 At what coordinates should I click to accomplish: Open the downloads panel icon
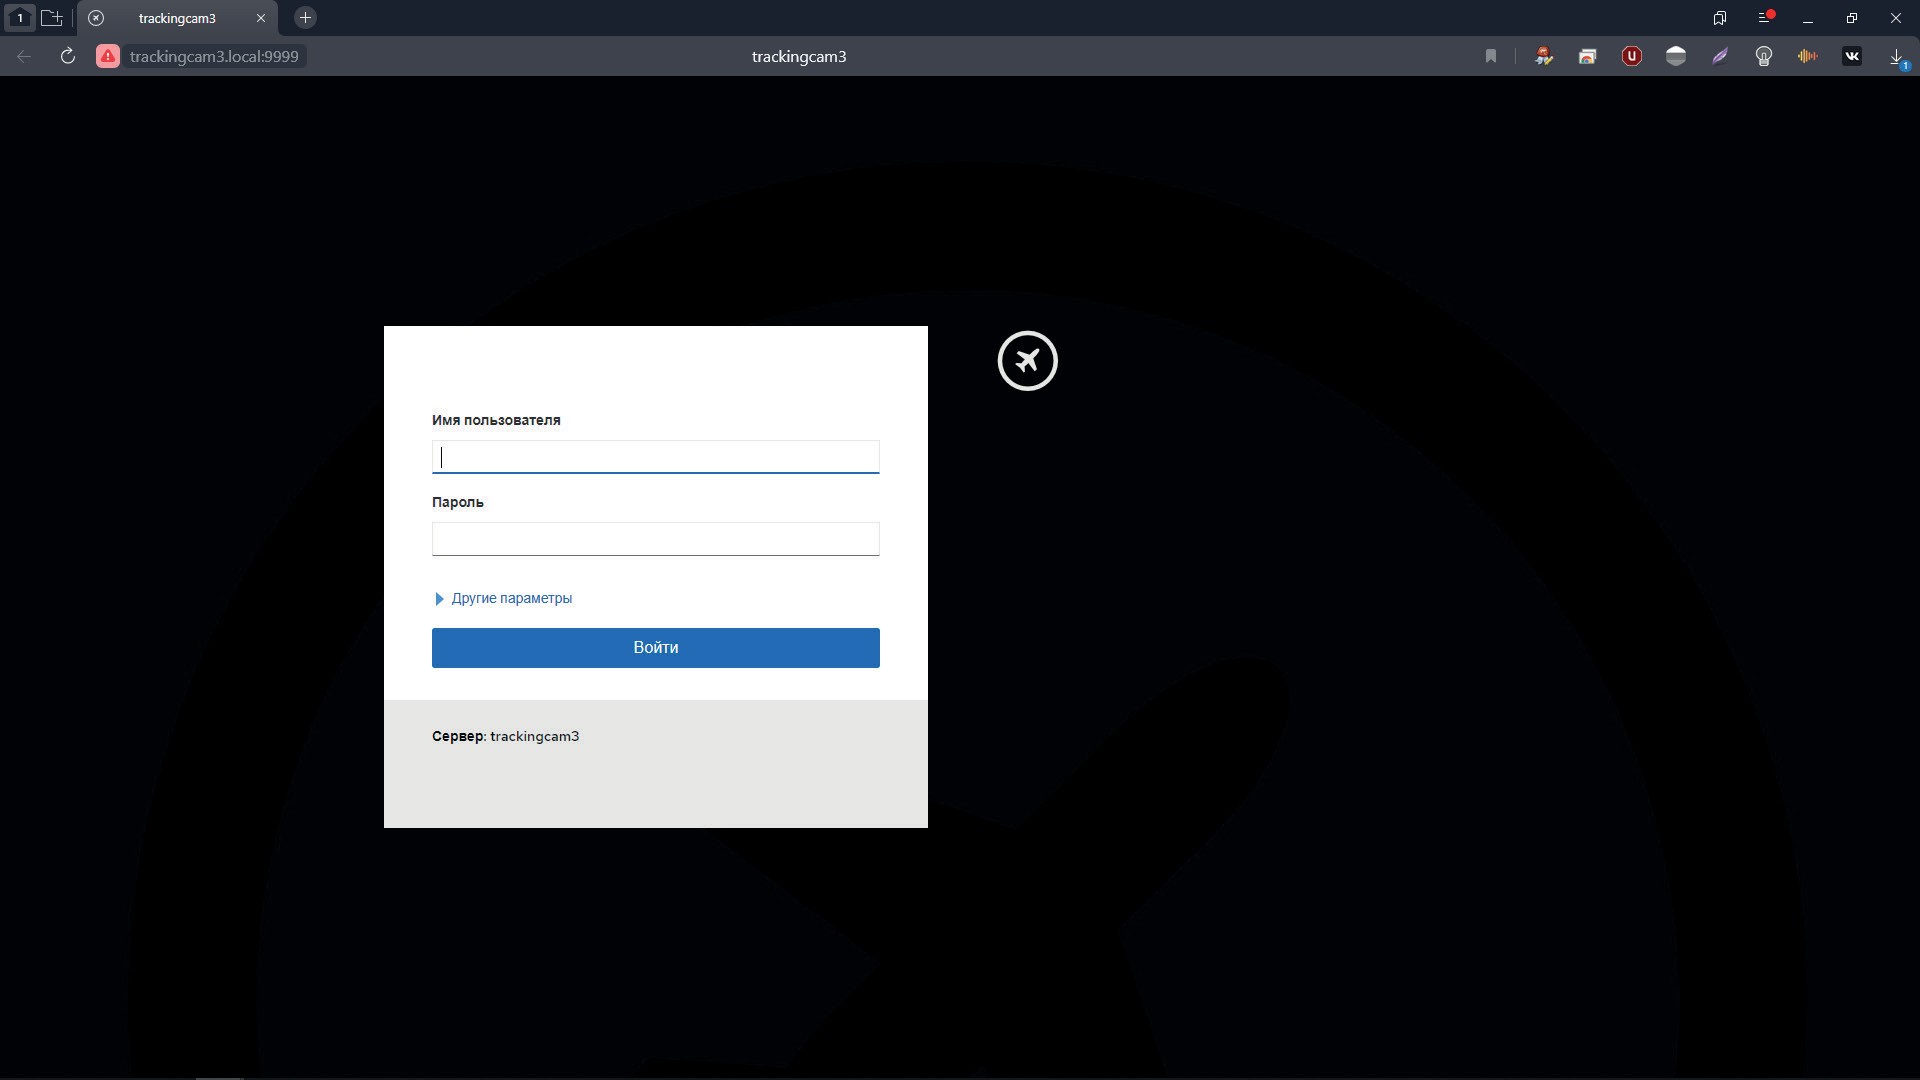point(1896,57)
